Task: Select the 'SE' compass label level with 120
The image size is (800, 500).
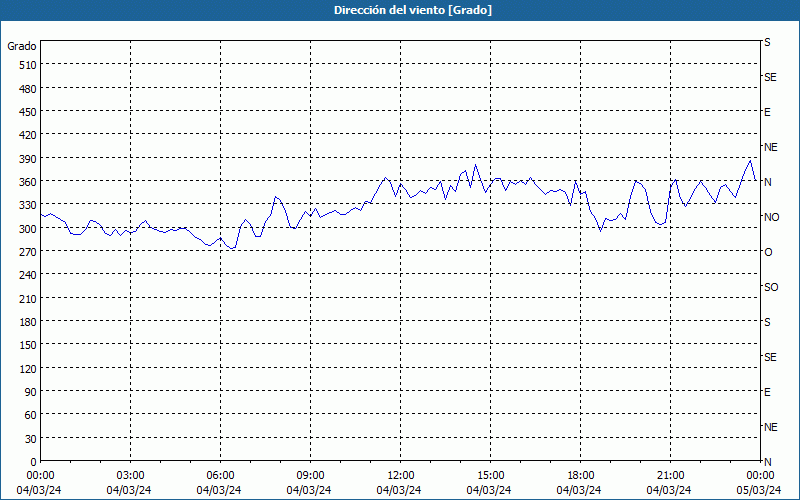Action: pyautogui.click(x=770, y=357)
